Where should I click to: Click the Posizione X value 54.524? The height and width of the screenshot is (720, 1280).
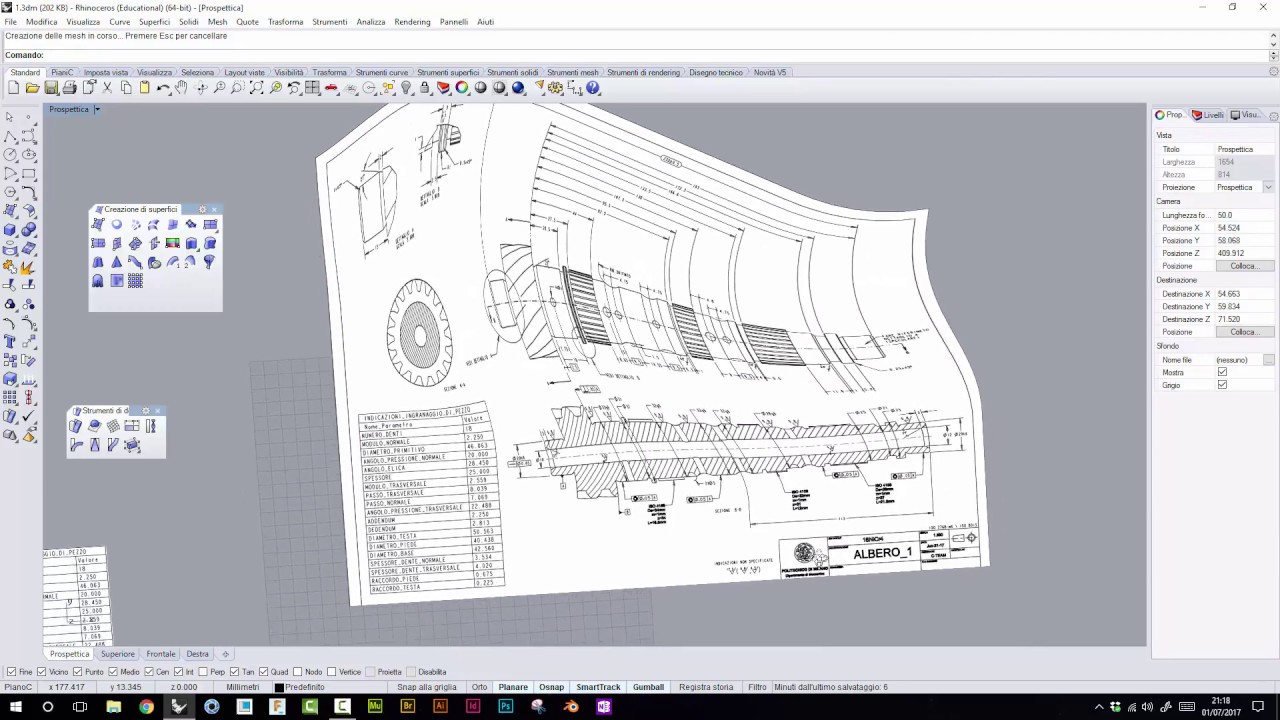click(1244, 228)
